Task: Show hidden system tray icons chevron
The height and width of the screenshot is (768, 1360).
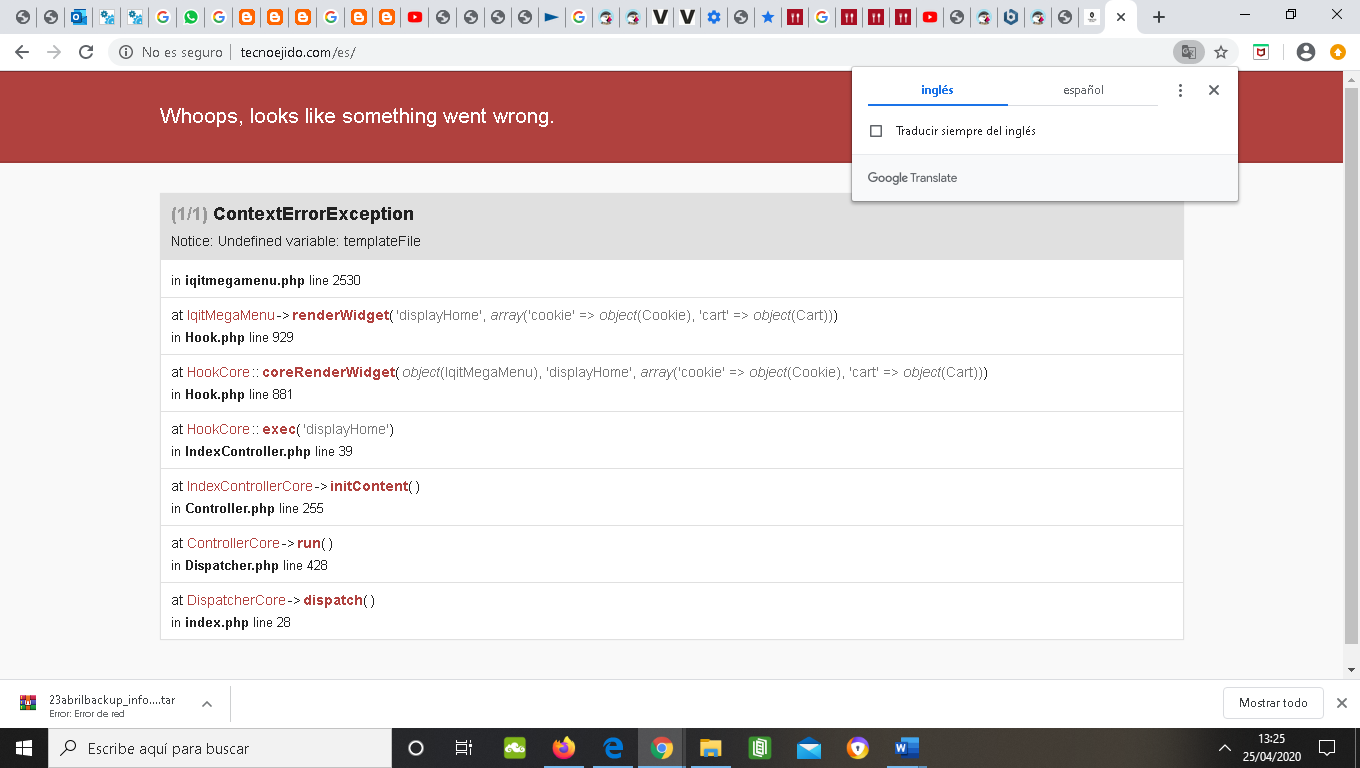Action: point(1225,748)
